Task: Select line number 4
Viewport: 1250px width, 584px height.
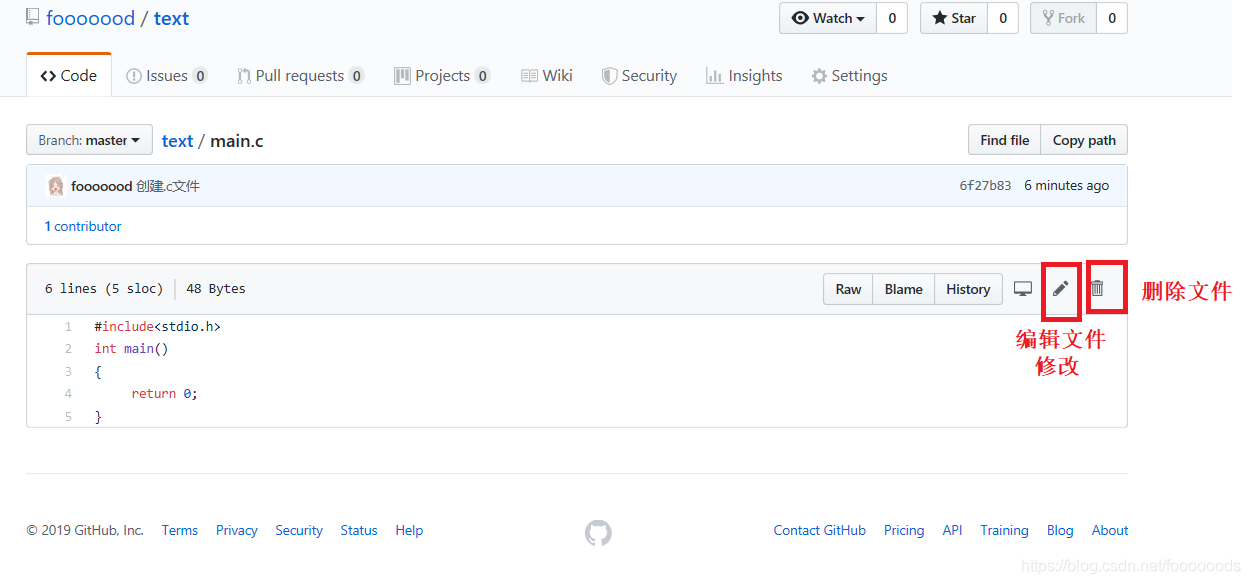Action: pos(68,394)
